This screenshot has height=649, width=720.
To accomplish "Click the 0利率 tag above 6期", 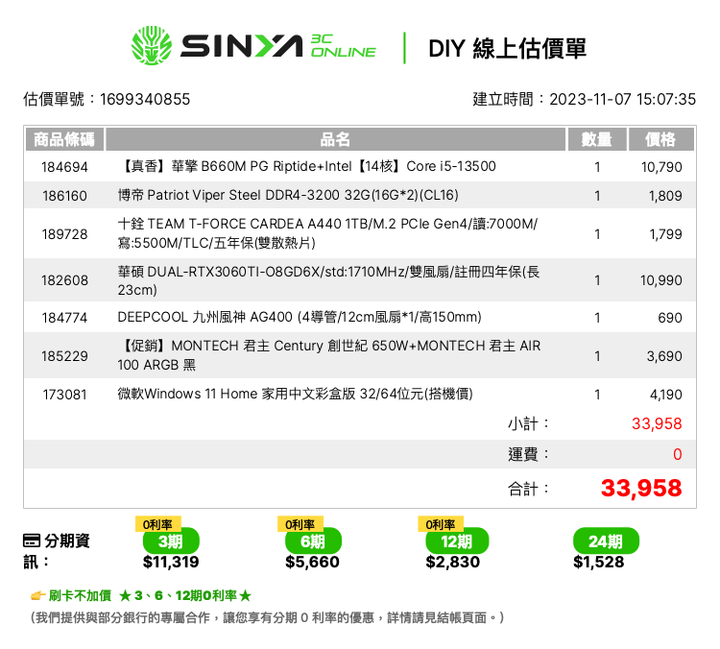I will point(300,524).
